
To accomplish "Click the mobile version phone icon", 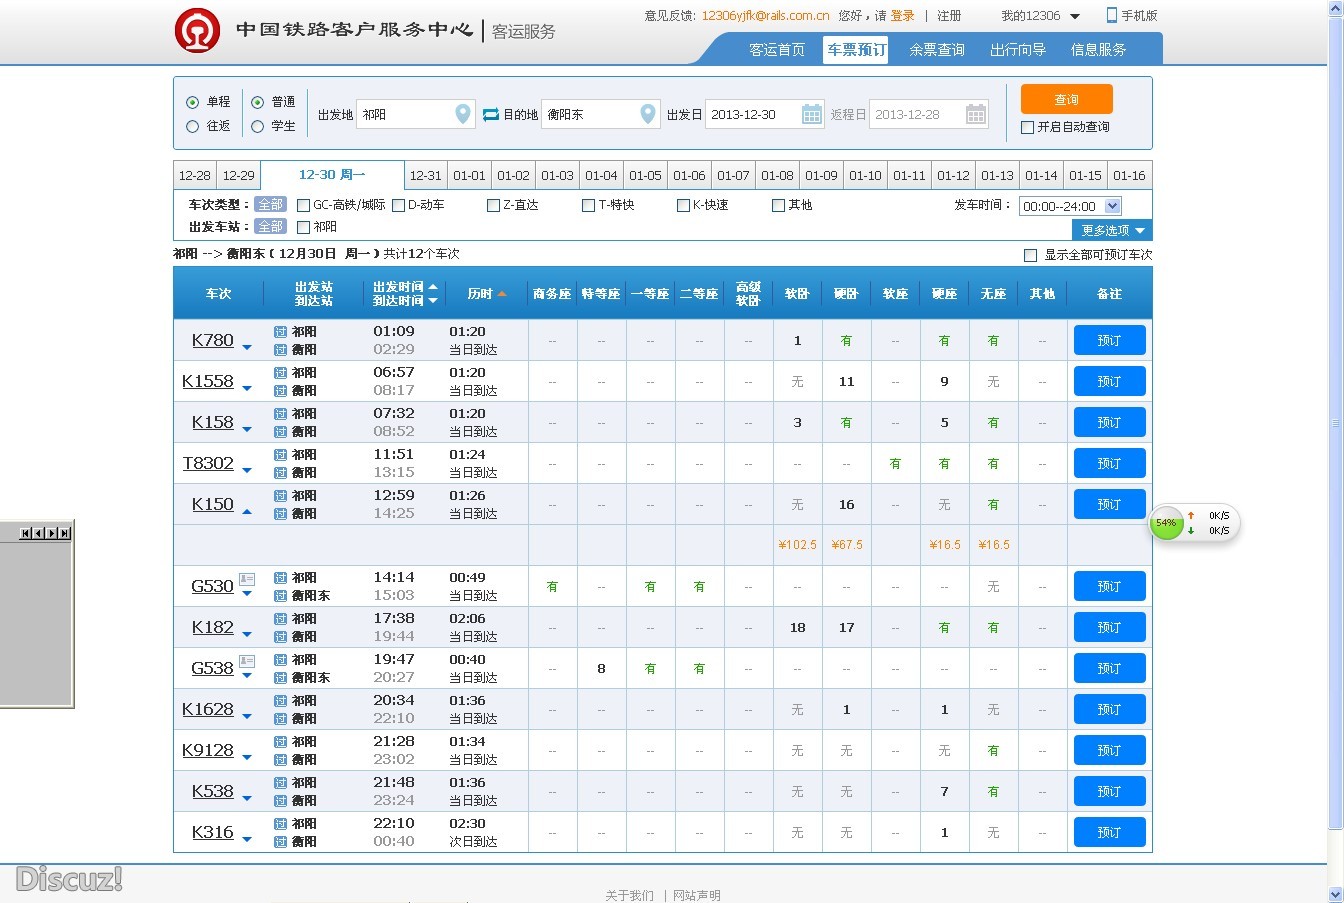I will click(x=1111, y=15).
